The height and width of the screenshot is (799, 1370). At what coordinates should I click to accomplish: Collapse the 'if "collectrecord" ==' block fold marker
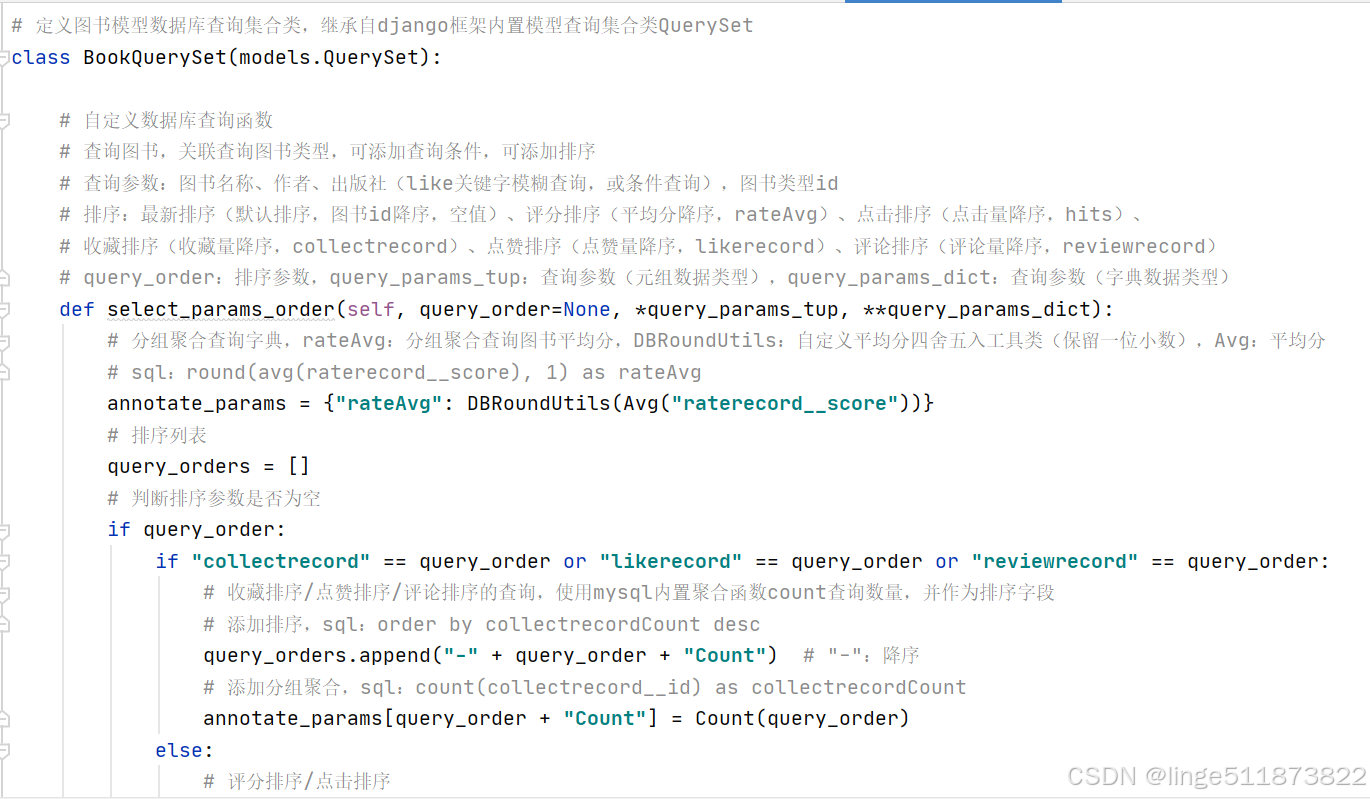click(4, 561)
